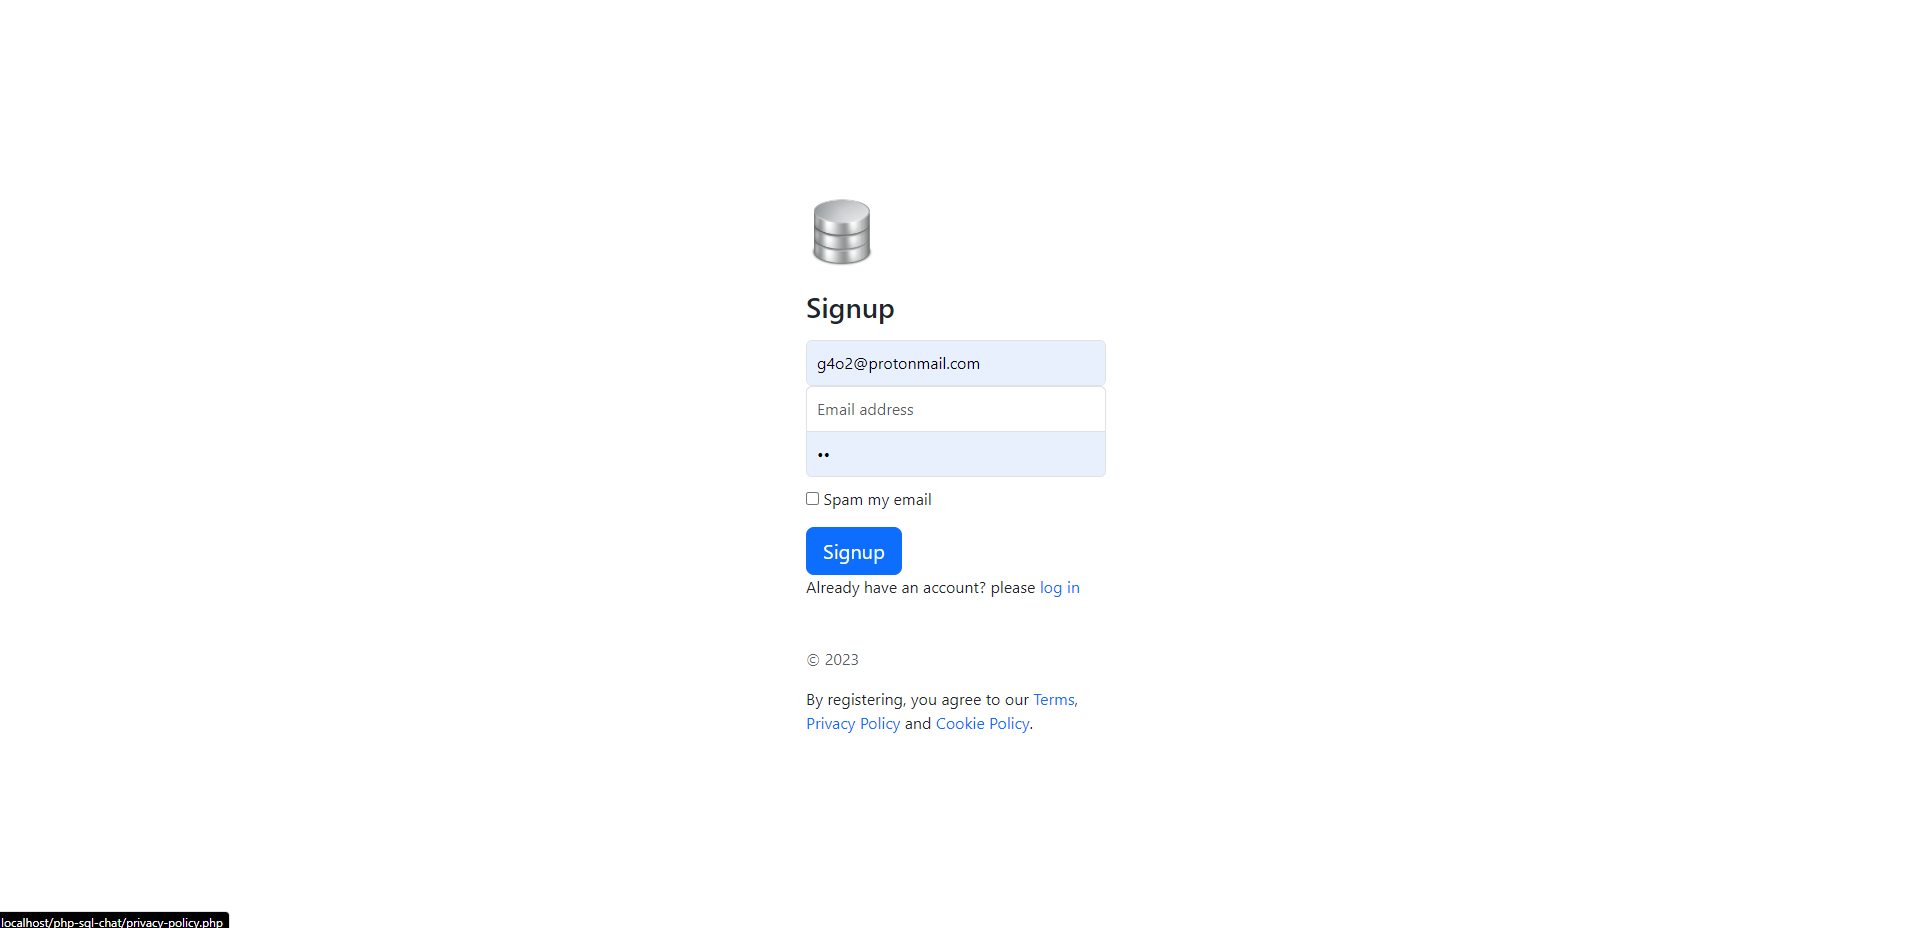Viewport: 1916px width, 928px height.
Task: Click 'By registering, you agree' text
Action: click(x=894, y=700)
